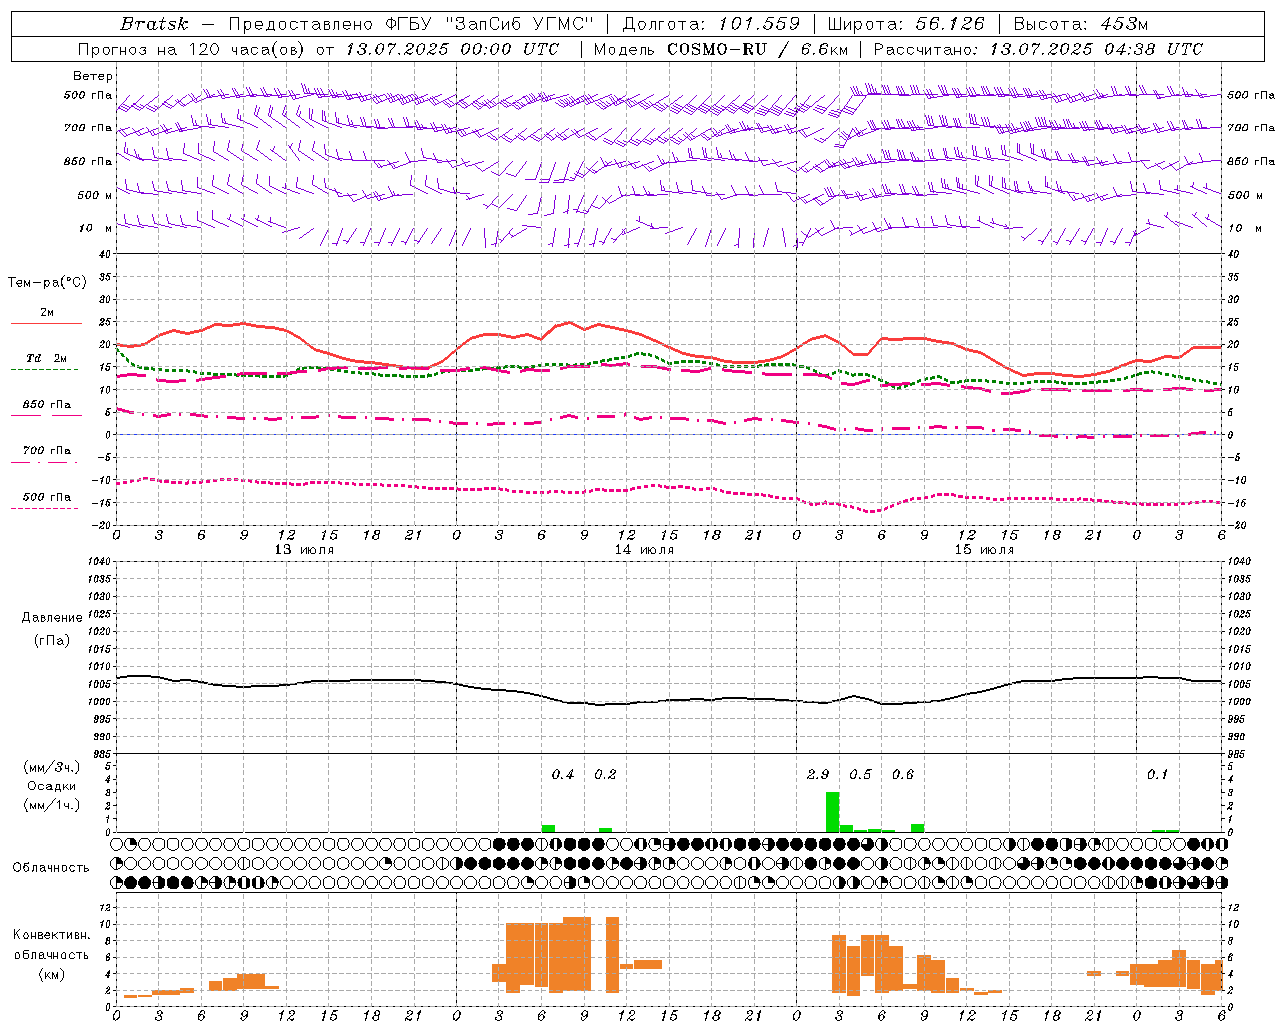
Task: Click the 'Модель COSMO-RU / 6.6км' model label
Action: point(721,49)
